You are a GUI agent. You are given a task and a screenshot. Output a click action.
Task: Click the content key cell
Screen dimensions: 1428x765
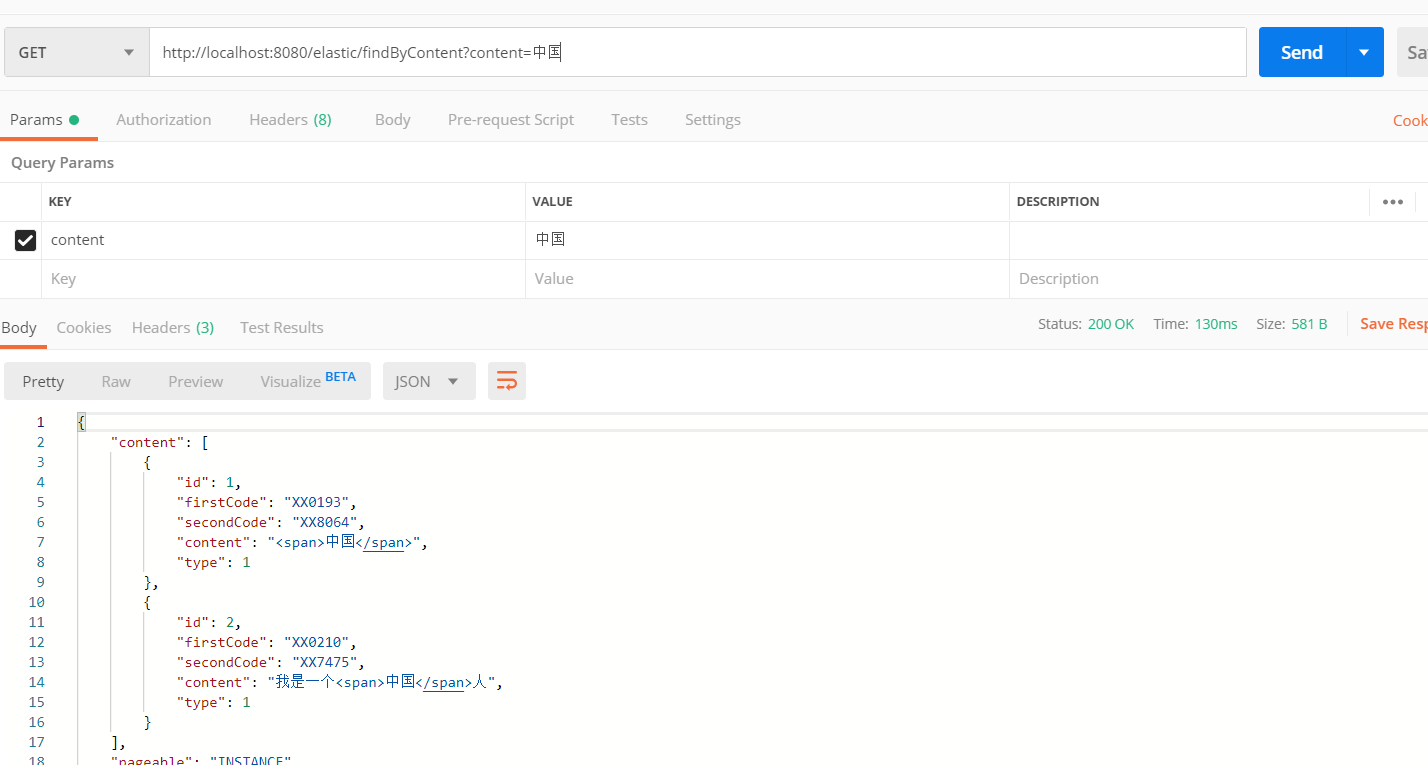284,240
